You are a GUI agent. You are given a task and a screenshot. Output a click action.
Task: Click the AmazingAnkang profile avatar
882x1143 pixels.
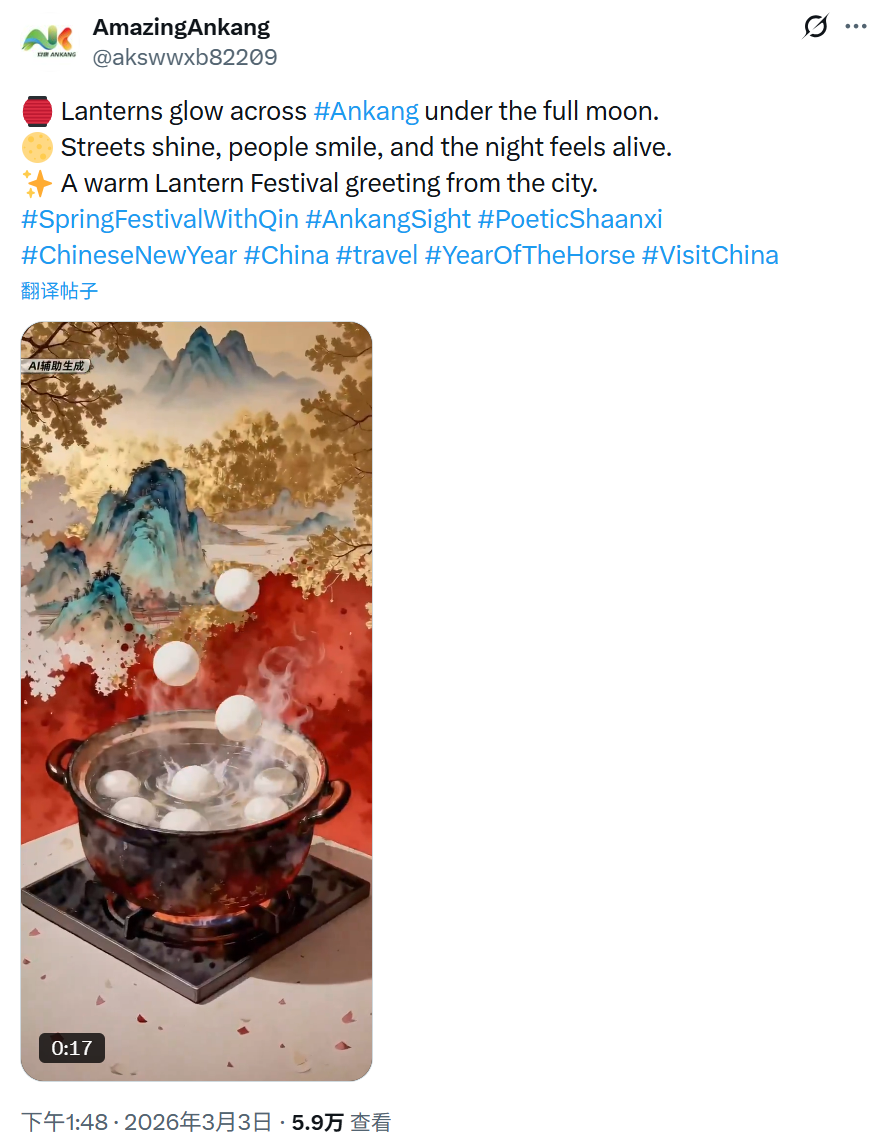(48, 41)
